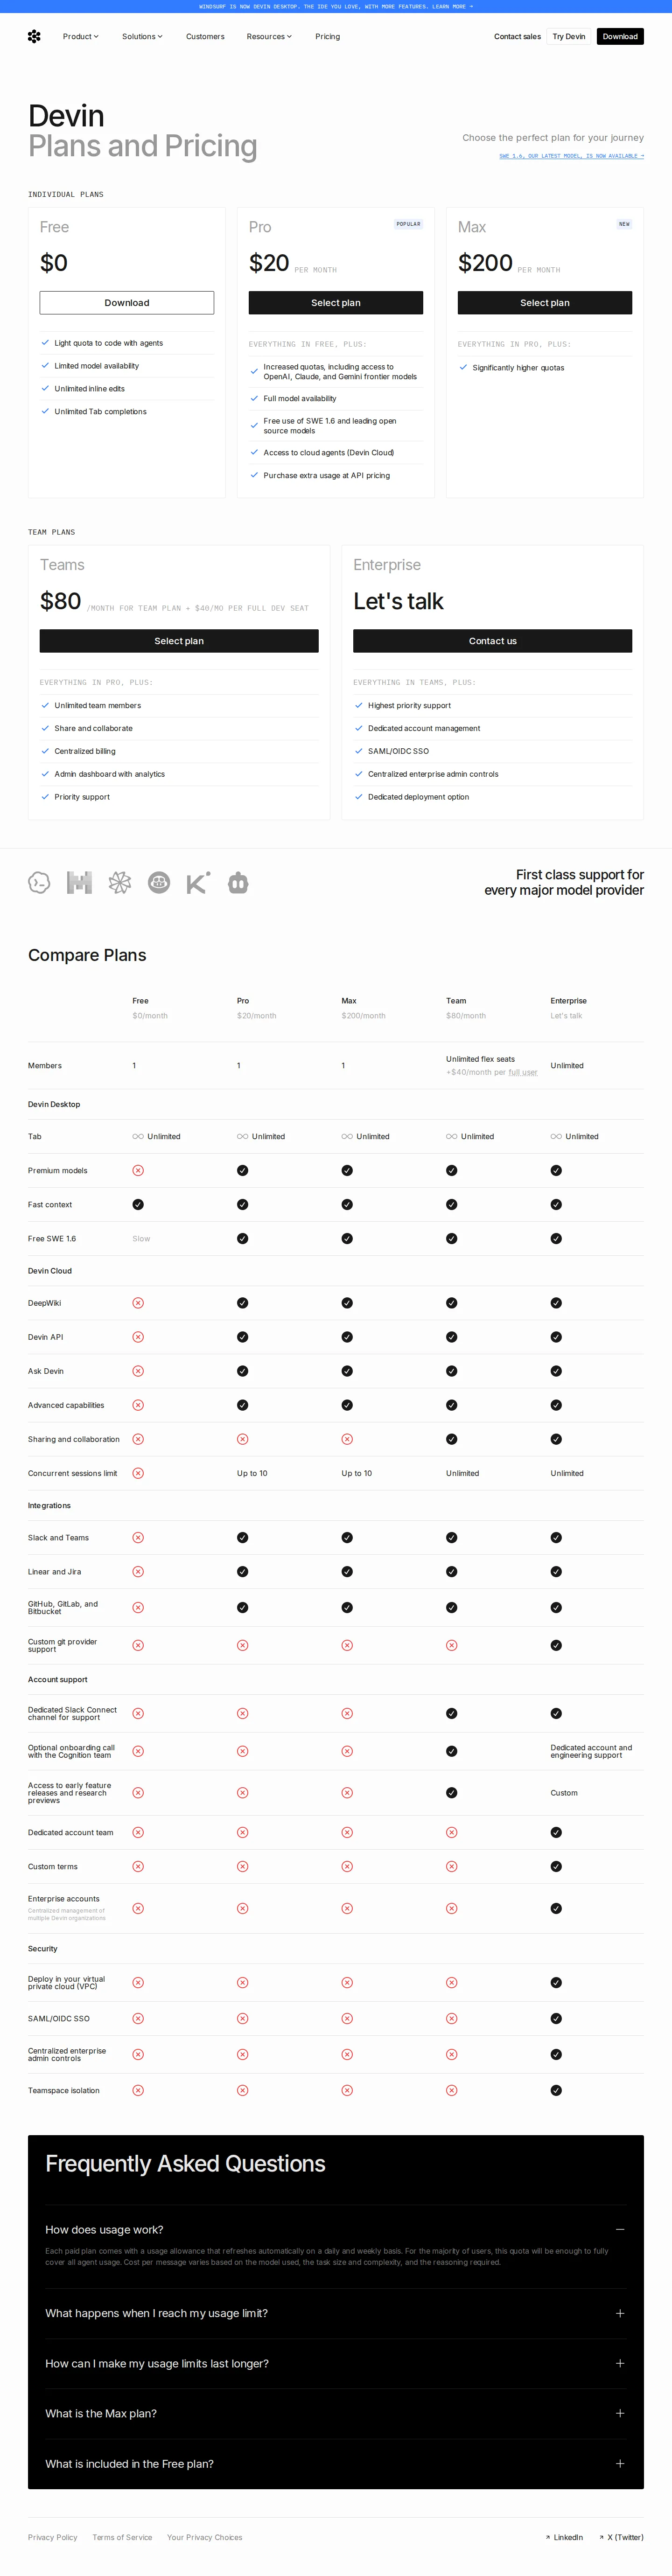Open the Pricing nav item
The width and height of the screenshot is (672, 2576).
coord(327,36)
